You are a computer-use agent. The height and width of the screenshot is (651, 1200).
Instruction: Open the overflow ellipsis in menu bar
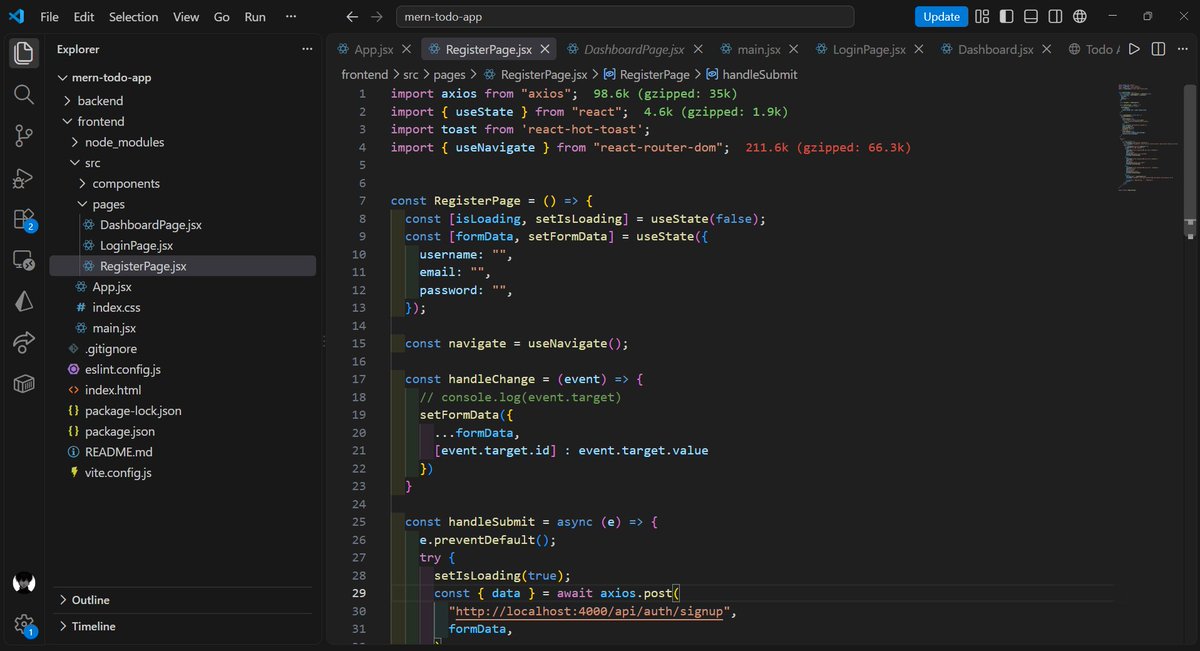click(x=291, y=17)
